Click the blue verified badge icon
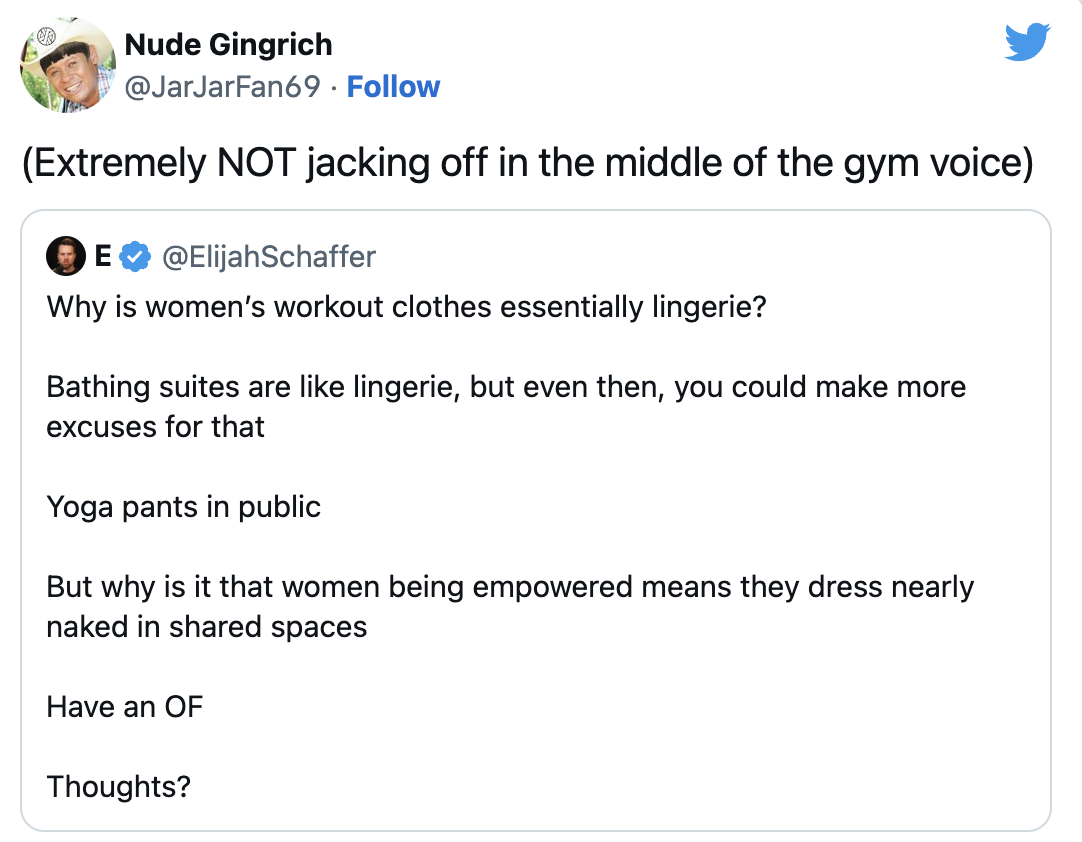The image size is (1082, 842). (x=135, y=257)
